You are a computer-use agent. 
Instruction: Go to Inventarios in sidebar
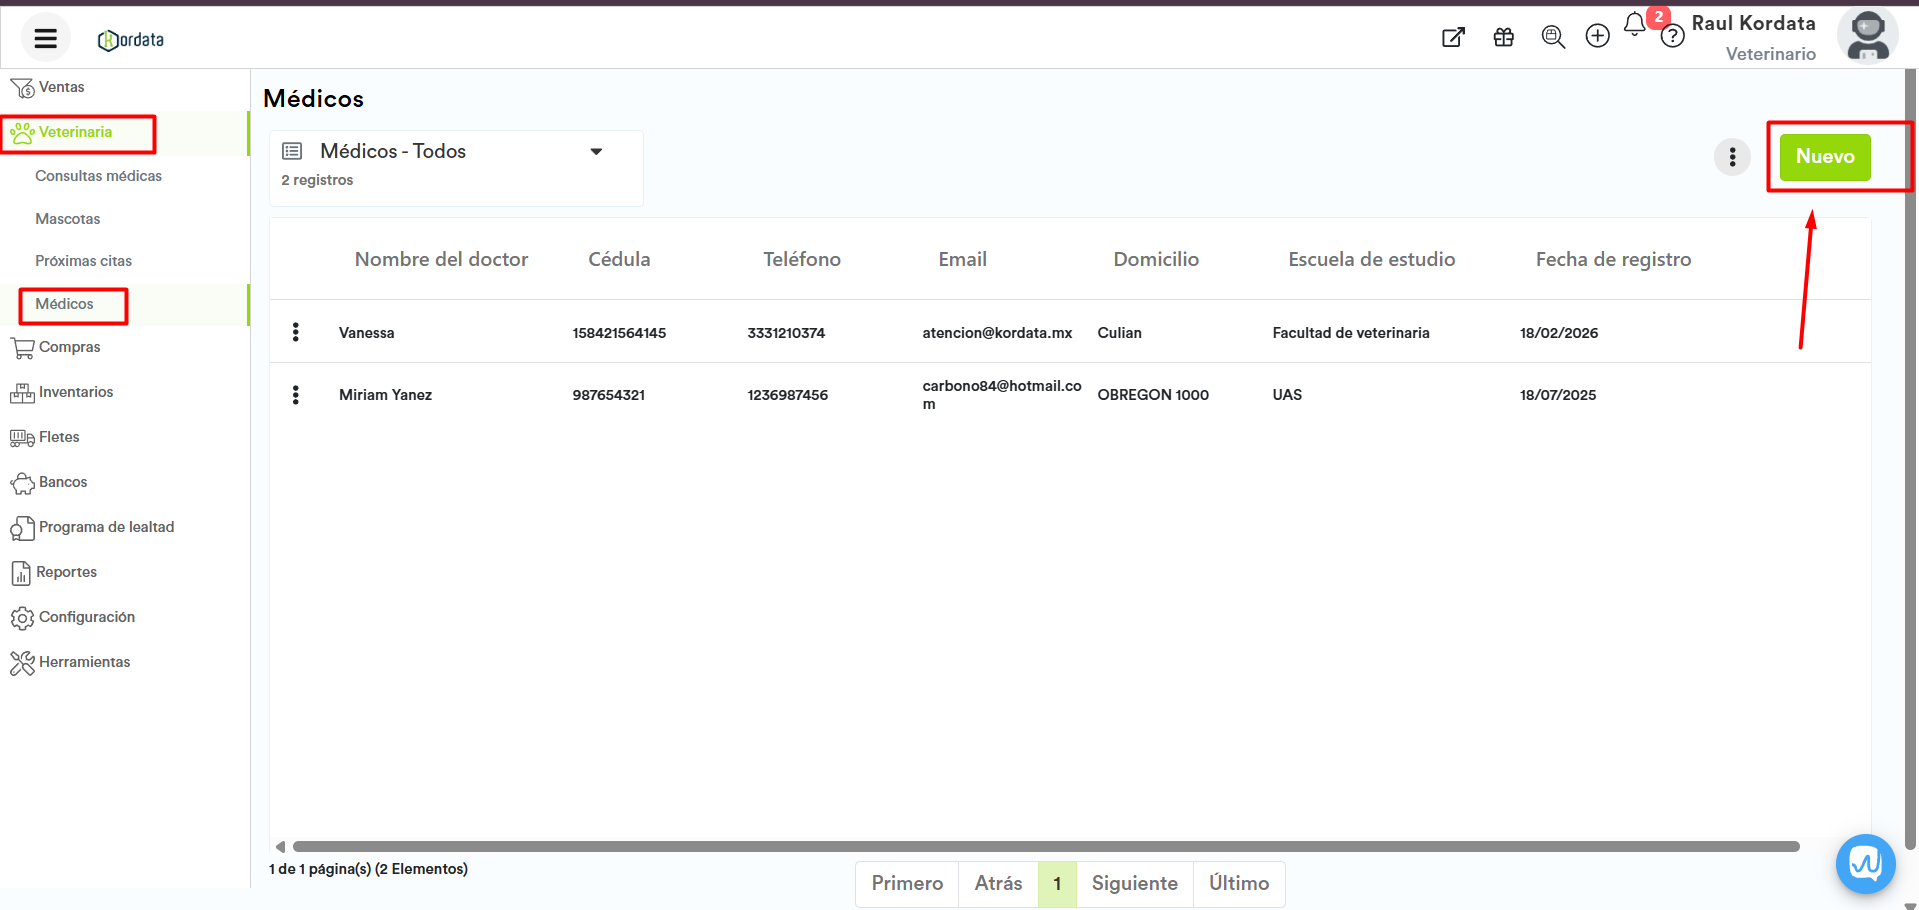point(76,392)
